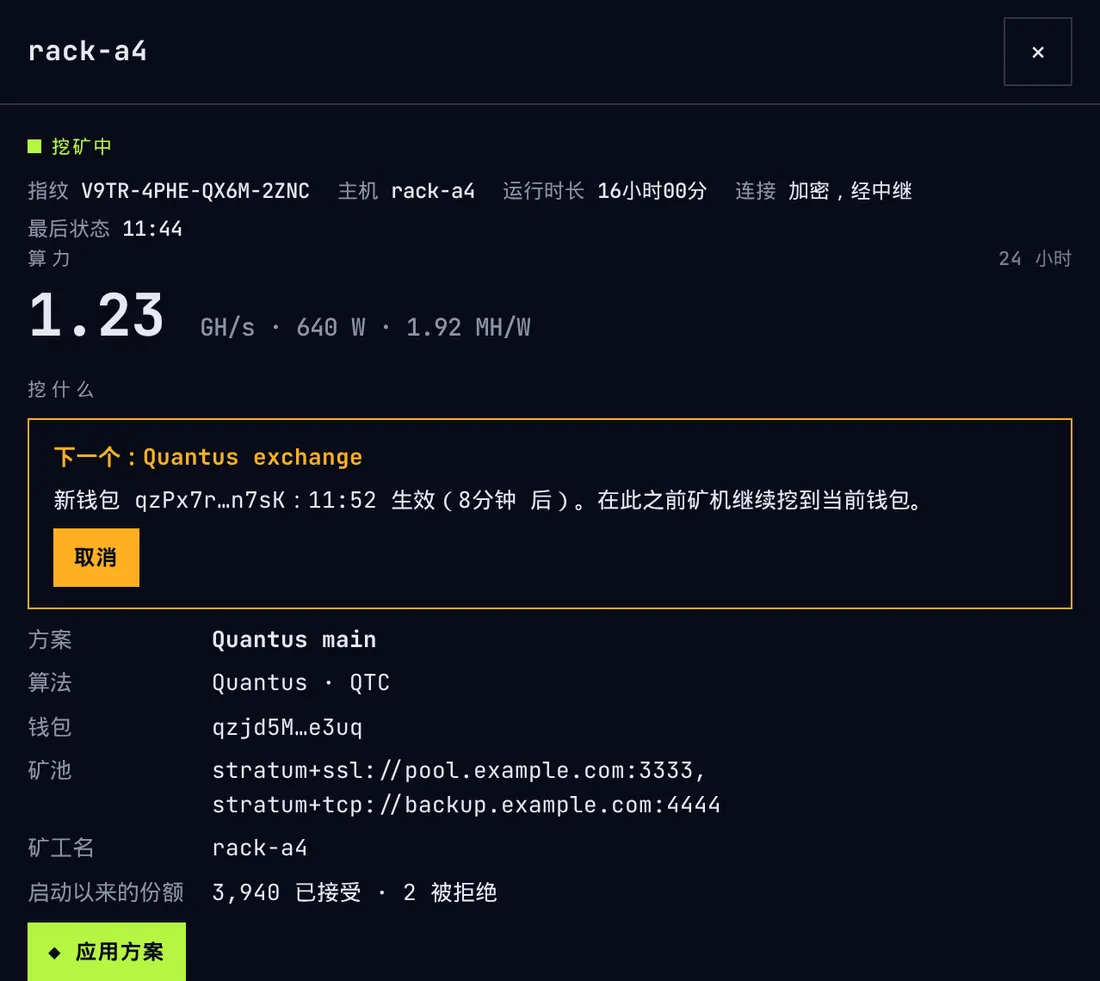Click the backup pool URL stratum+tcp://backup.example.com:4444
1100x981 pixels.
click(x=467, y=805)
